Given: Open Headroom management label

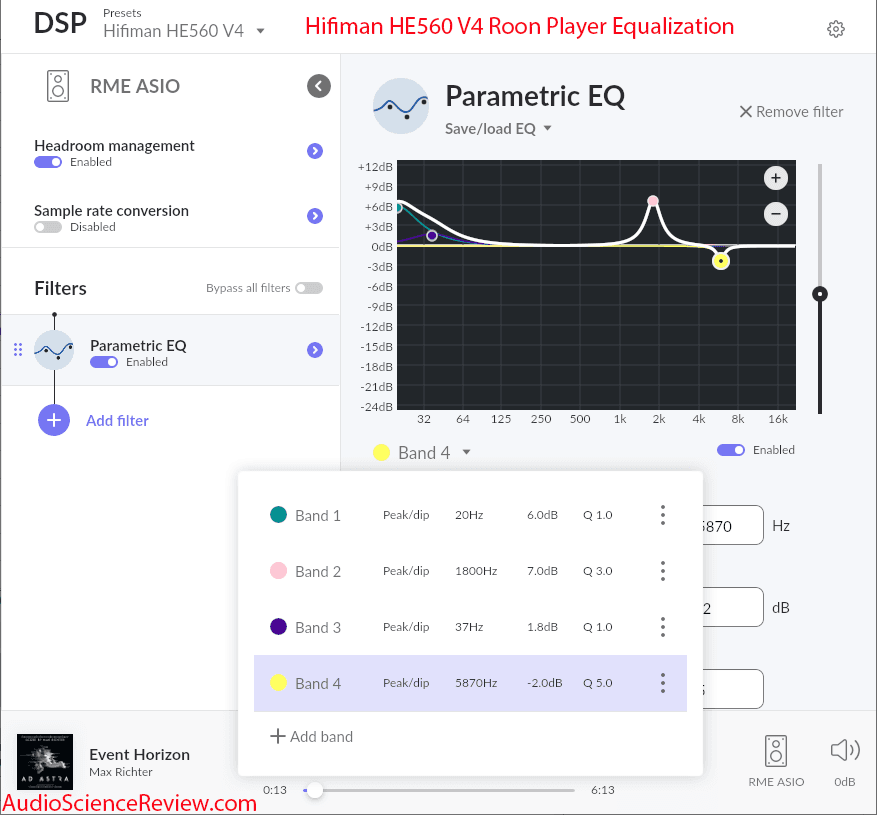Looking at the screenshot, I should coord(114,146).
